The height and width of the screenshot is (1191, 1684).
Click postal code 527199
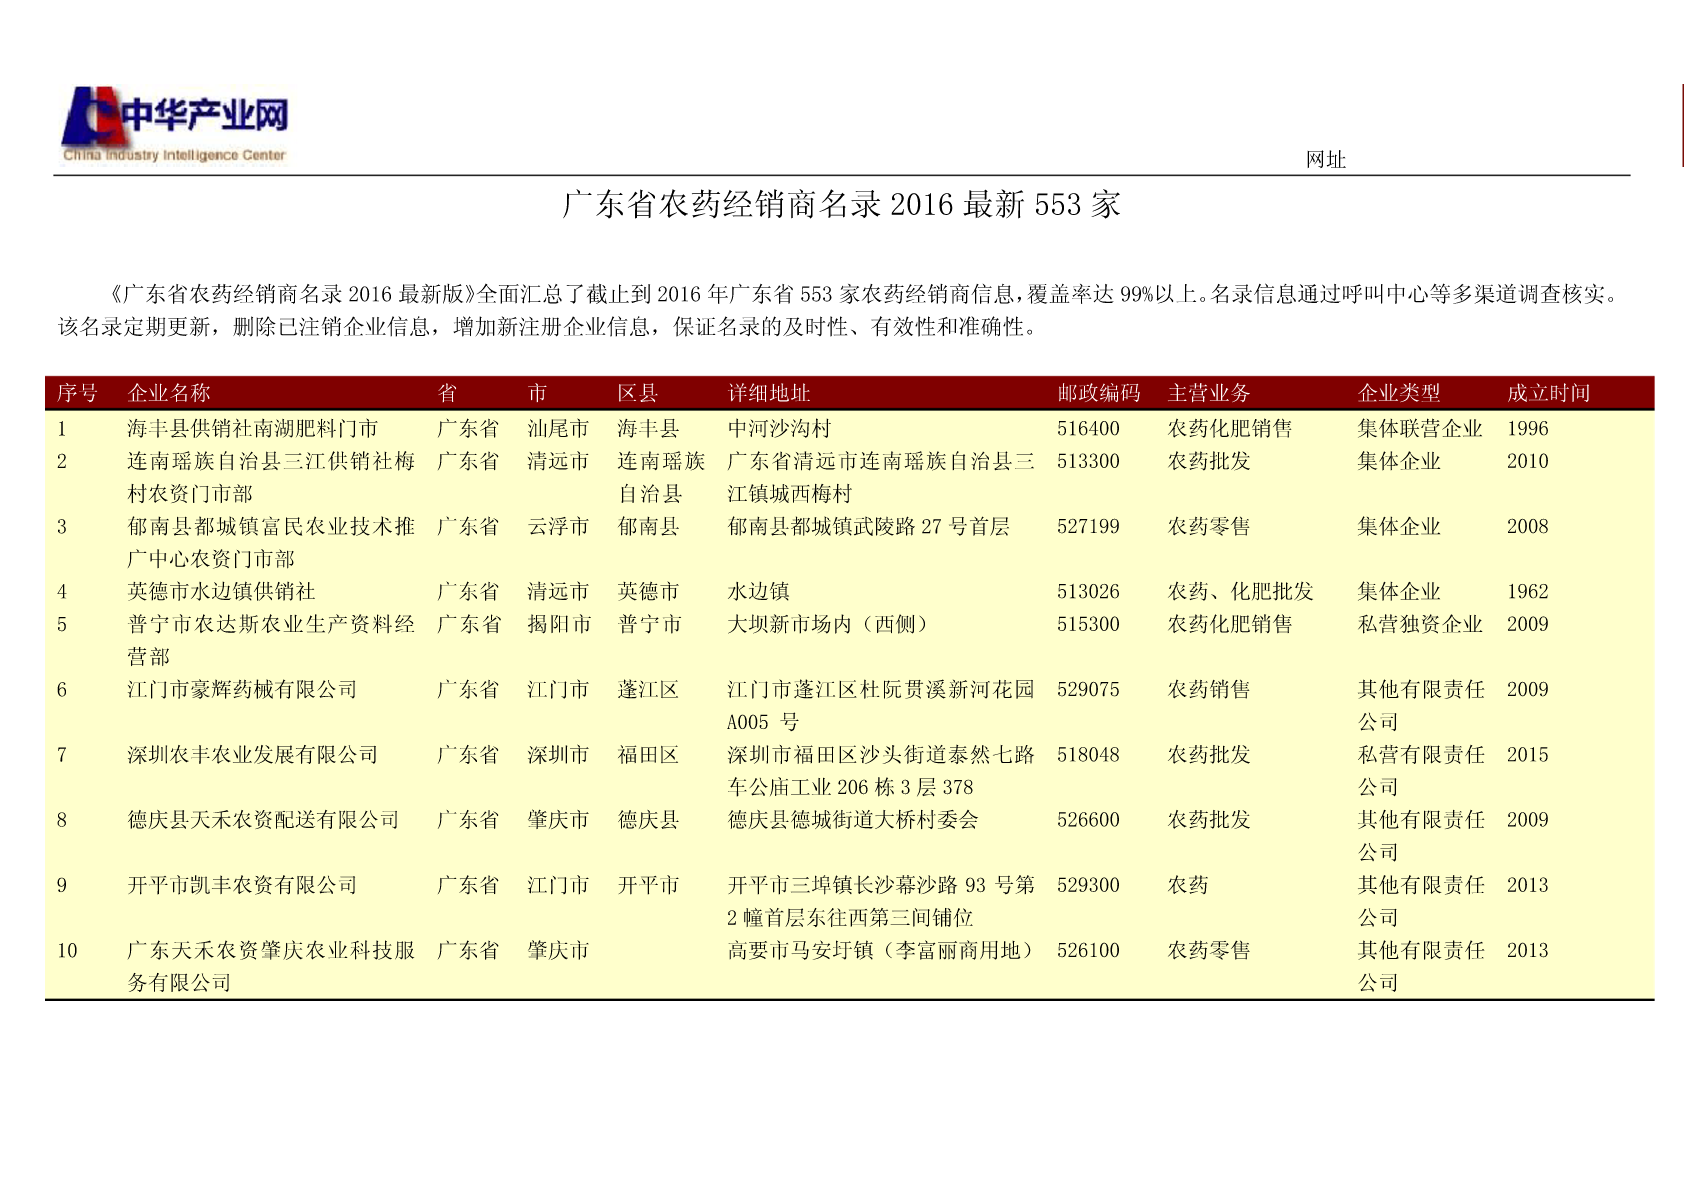1088,526
